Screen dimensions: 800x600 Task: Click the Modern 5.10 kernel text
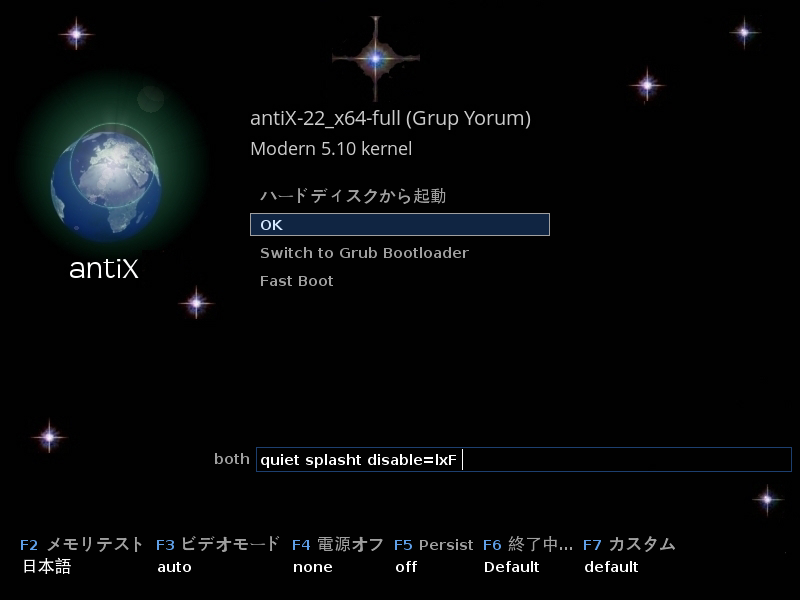point(331,148)
